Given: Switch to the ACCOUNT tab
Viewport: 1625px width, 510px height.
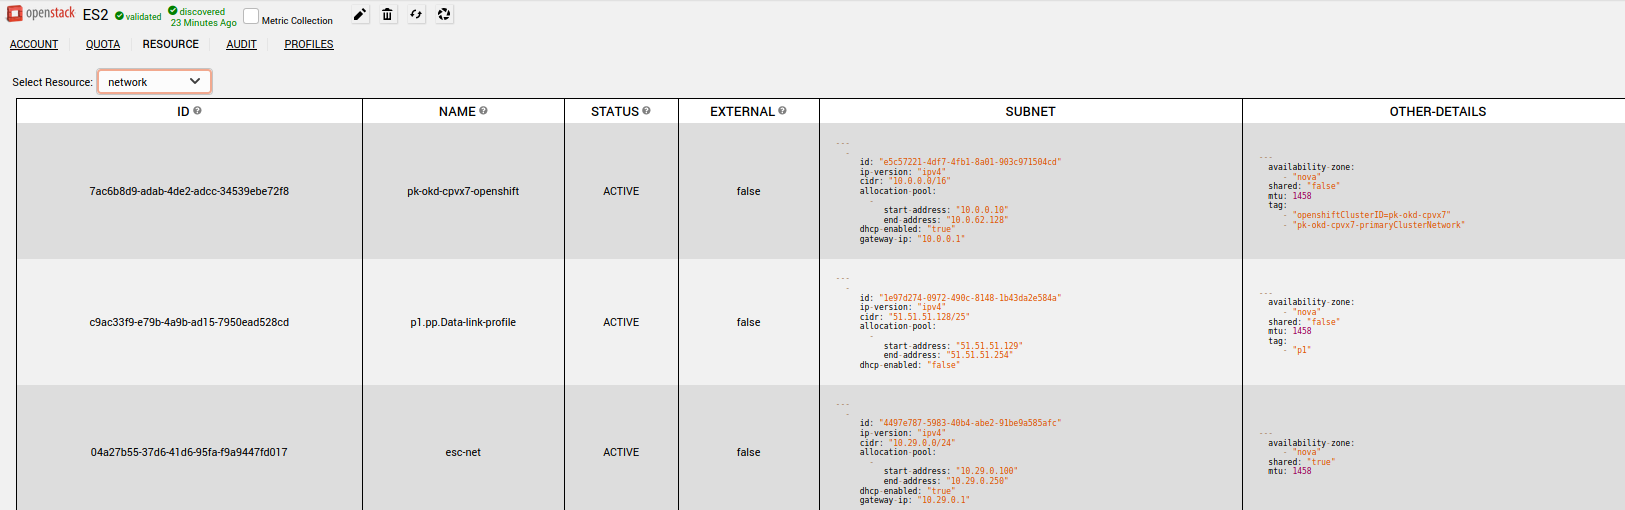Looking at the screenshot, I should [34, 44].
